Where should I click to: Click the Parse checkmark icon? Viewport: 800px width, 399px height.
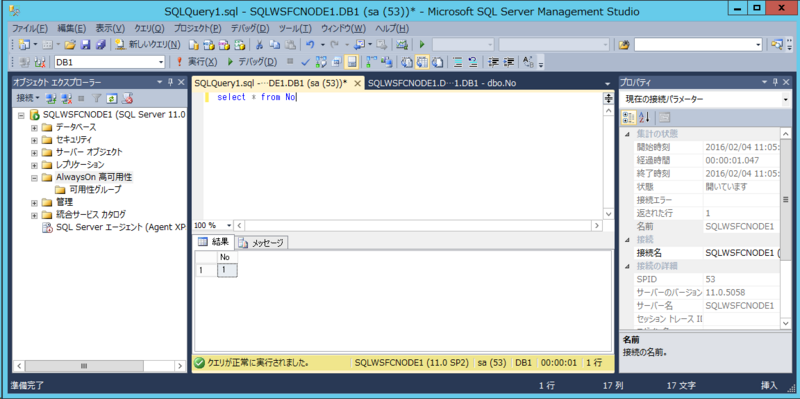tap(305, 62)
